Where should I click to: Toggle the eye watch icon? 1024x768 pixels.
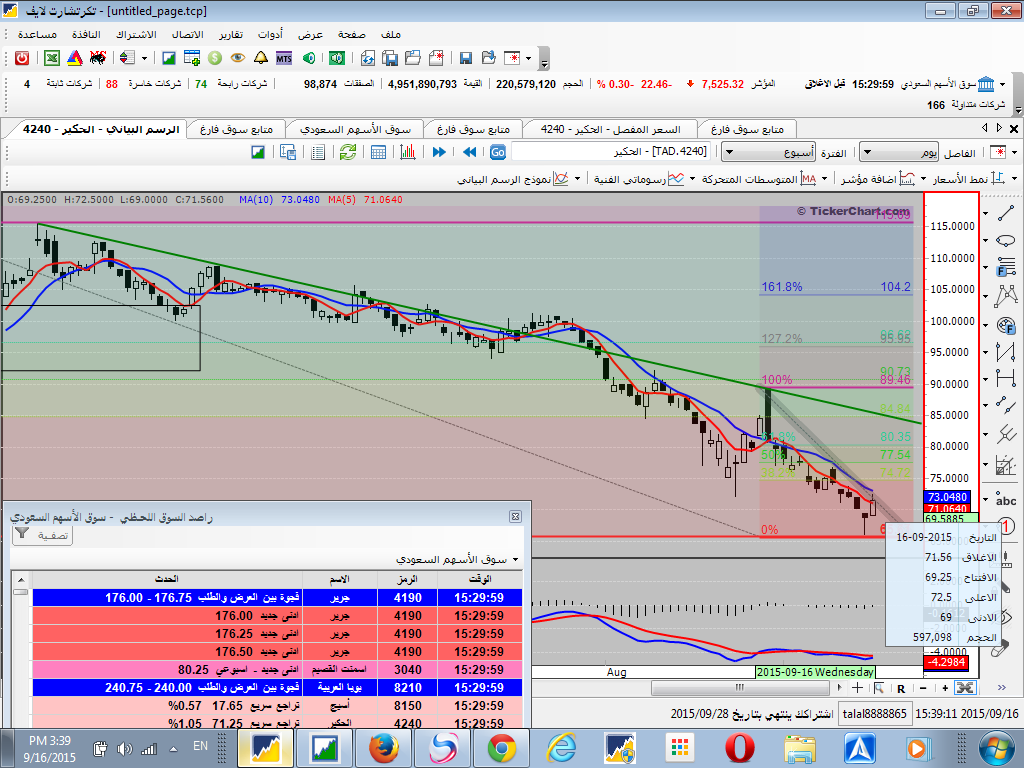238,58
